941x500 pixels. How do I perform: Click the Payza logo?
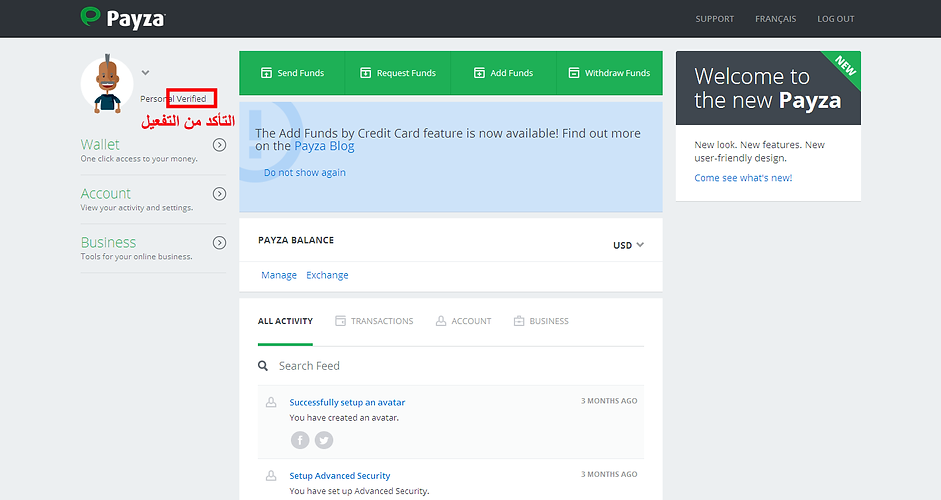pos(123,18)
